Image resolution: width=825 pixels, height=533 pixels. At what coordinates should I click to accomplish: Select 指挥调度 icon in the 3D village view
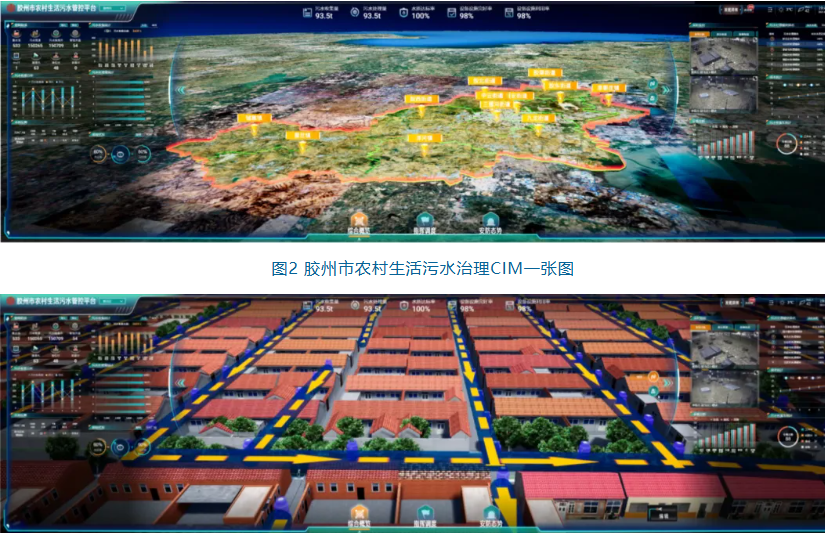point(424,513)
